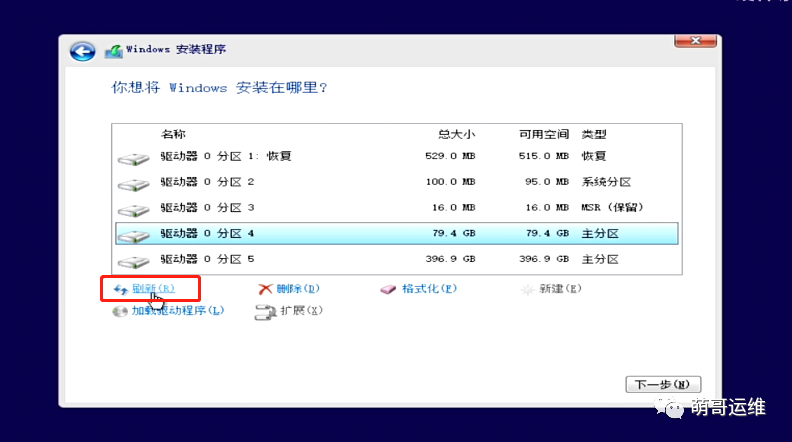Select 驱动器 0 分区 4 row
Viewport: 792px width, 442px height.
pyautogui.click(x=397, y=233)
